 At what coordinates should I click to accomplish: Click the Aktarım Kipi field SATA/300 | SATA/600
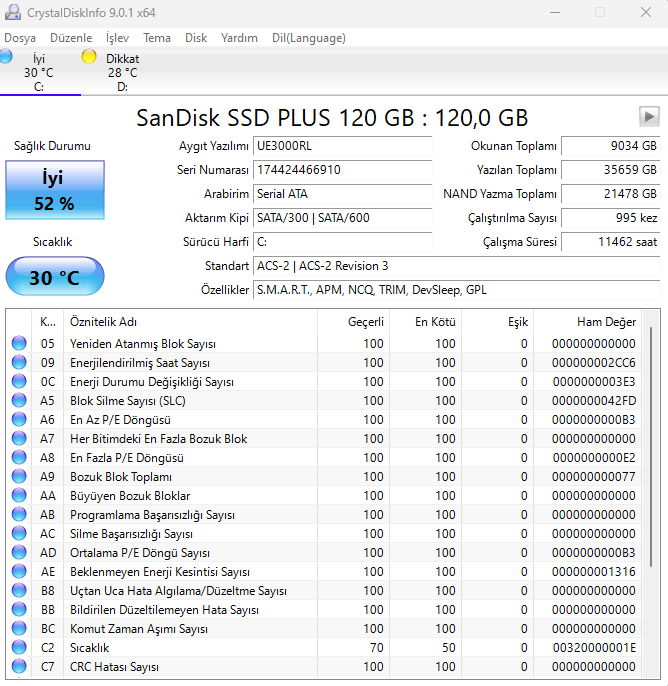[343, 218]
